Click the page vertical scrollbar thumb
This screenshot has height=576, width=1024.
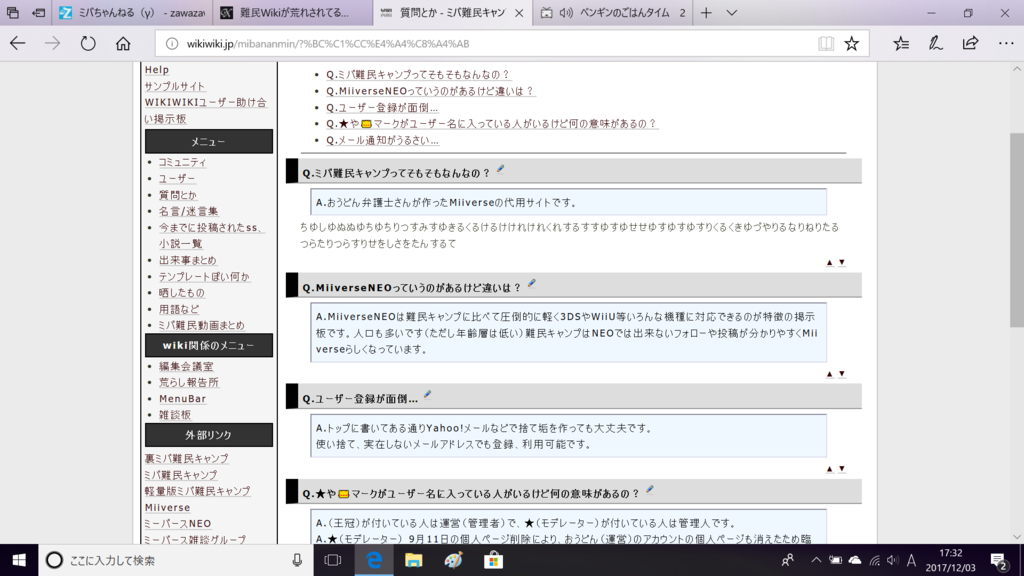(x=1017, y=230)
